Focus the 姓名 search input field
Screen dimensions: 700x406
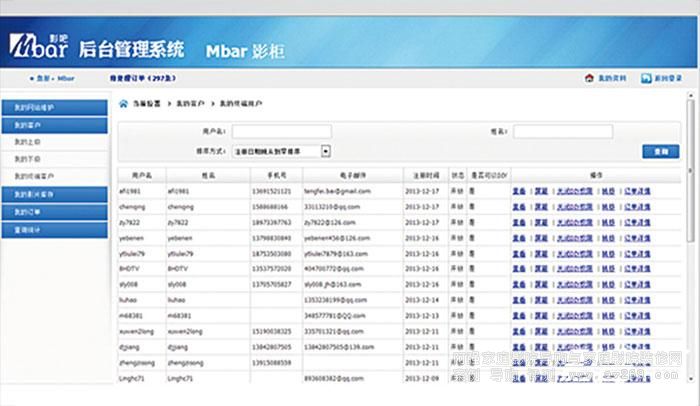[x=563, y=131]
